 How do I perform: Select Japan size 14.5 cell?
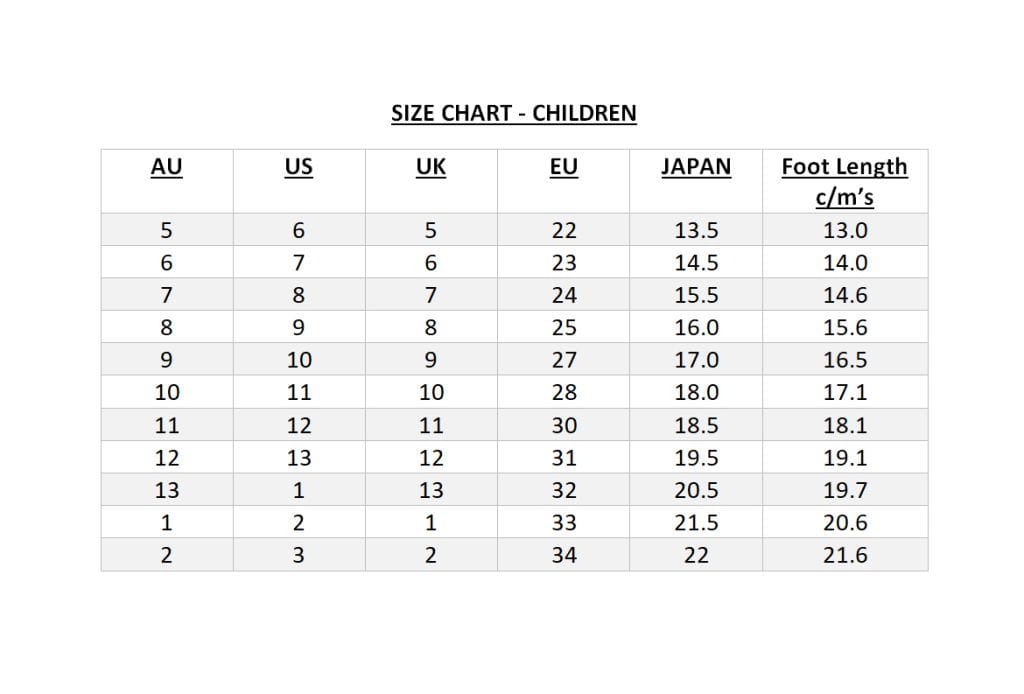696,263
